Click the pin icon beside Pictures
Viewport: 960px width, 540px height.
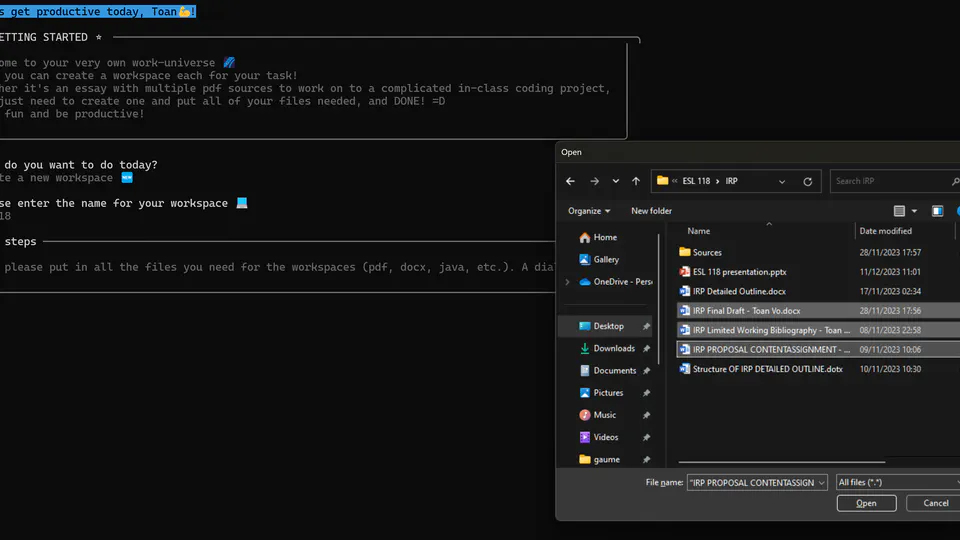pyautogui.click(x=646, y=392)
